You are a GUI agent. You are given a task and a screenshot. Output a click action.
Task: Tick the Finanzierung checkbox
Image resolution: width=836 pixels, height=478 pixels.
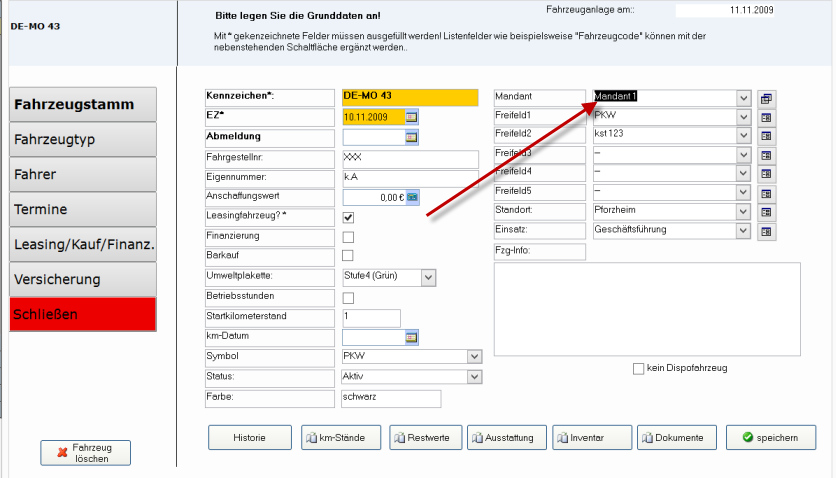pyautogui.click(x=348, y=237)
